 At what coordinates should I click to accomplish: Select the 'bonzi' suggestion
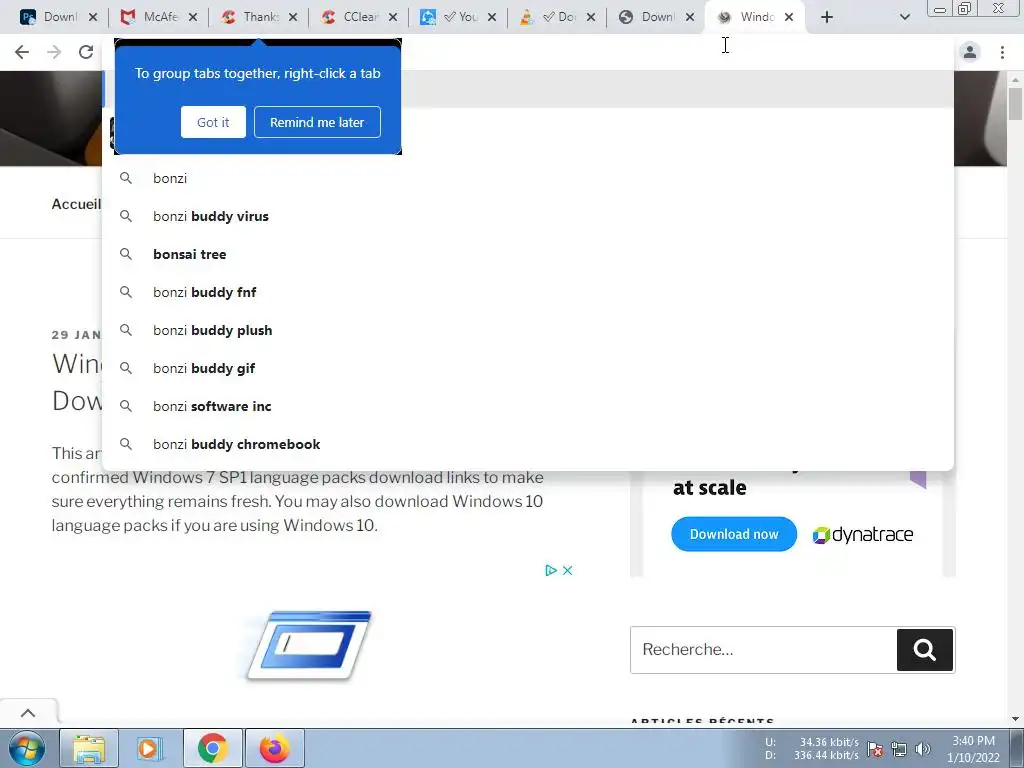(528, 178)
